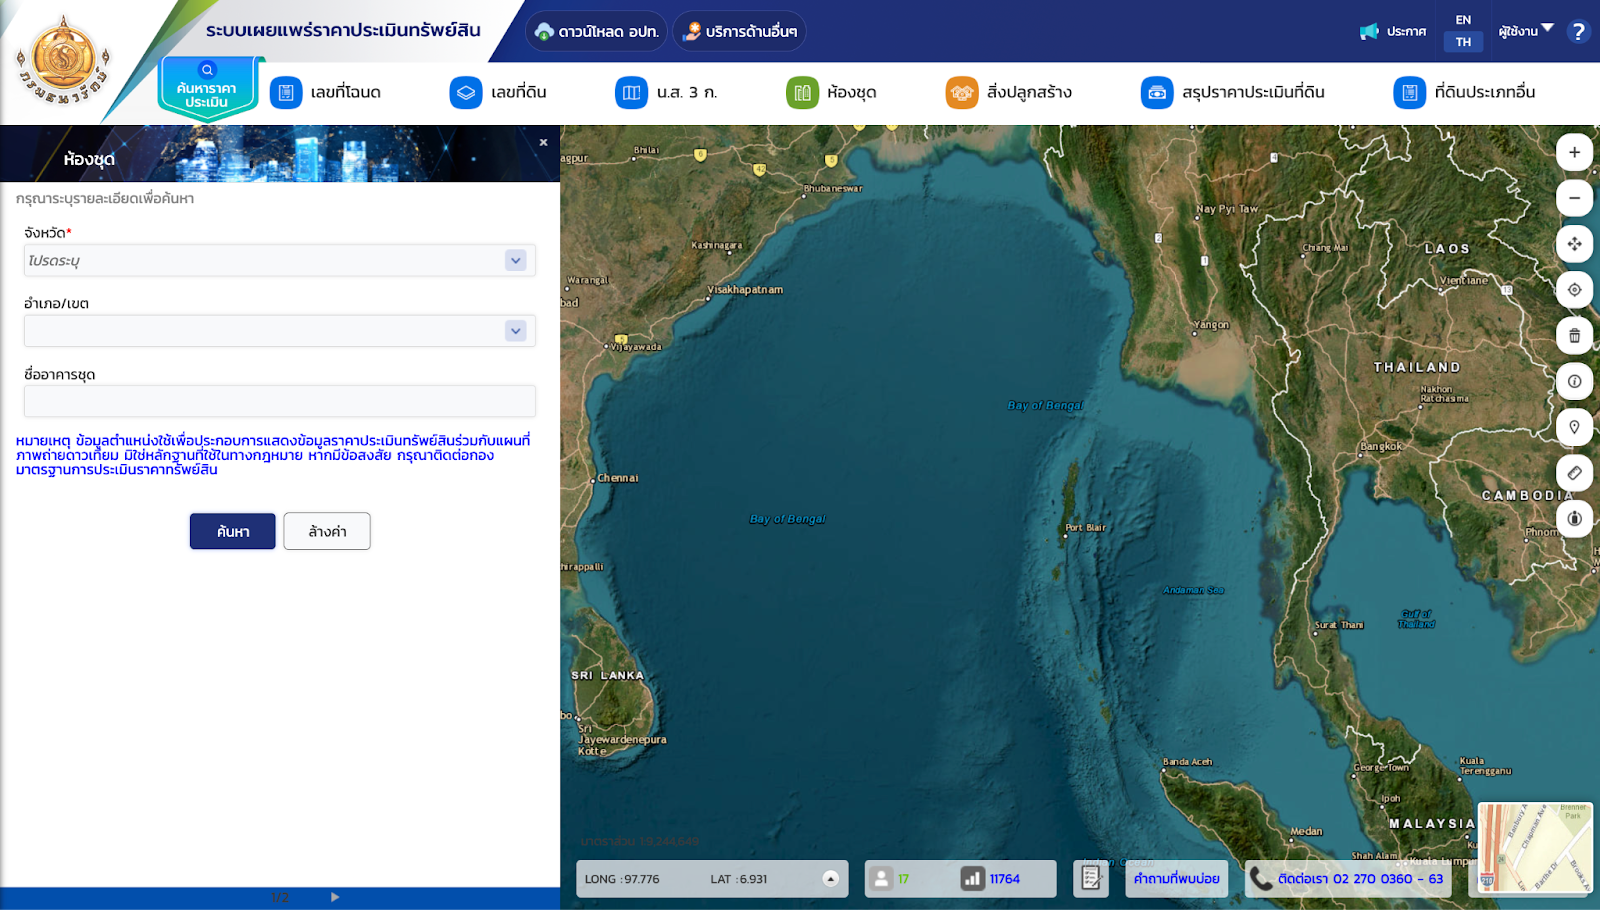Click the ค้นหา search button
Viewport: 1600px width, 910px height.
click(x=232, y=532)
